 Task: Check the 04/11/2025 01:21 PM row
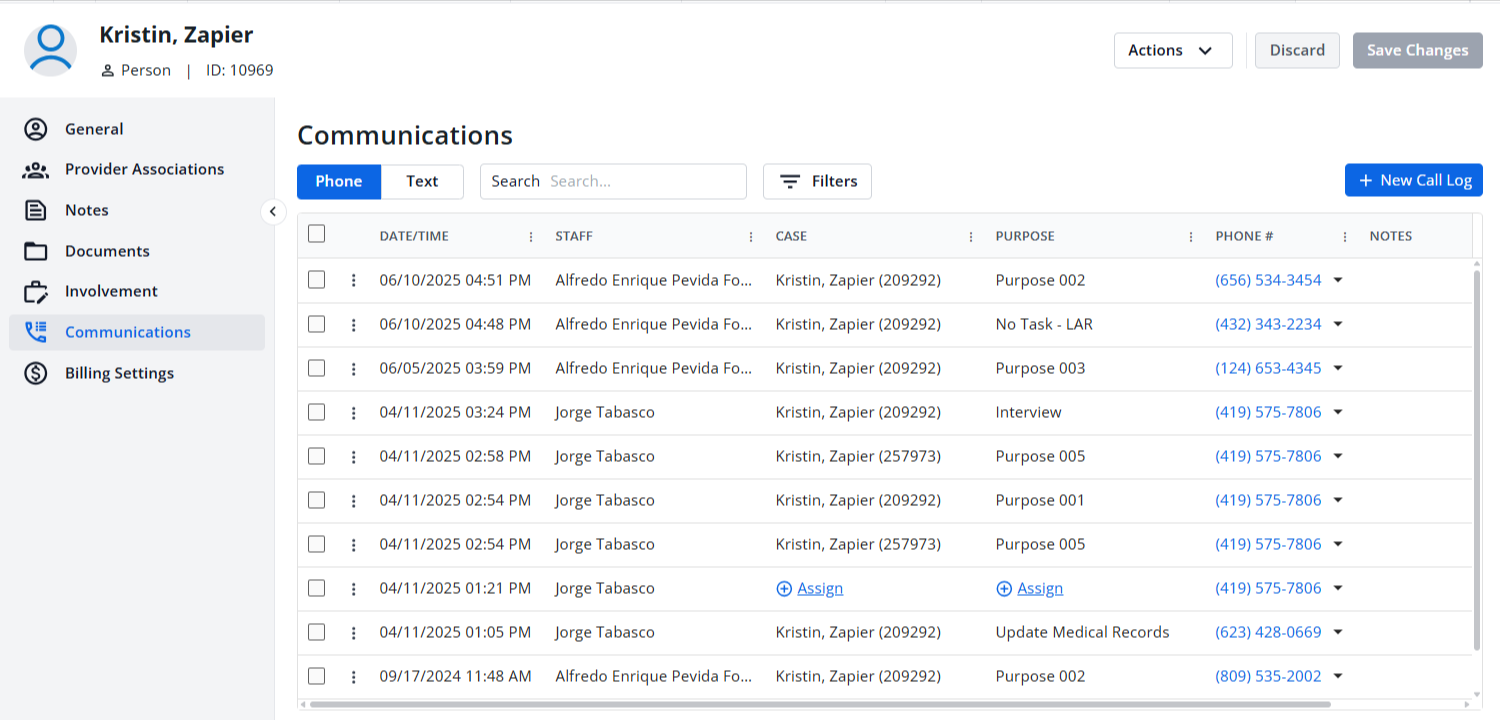317,588
